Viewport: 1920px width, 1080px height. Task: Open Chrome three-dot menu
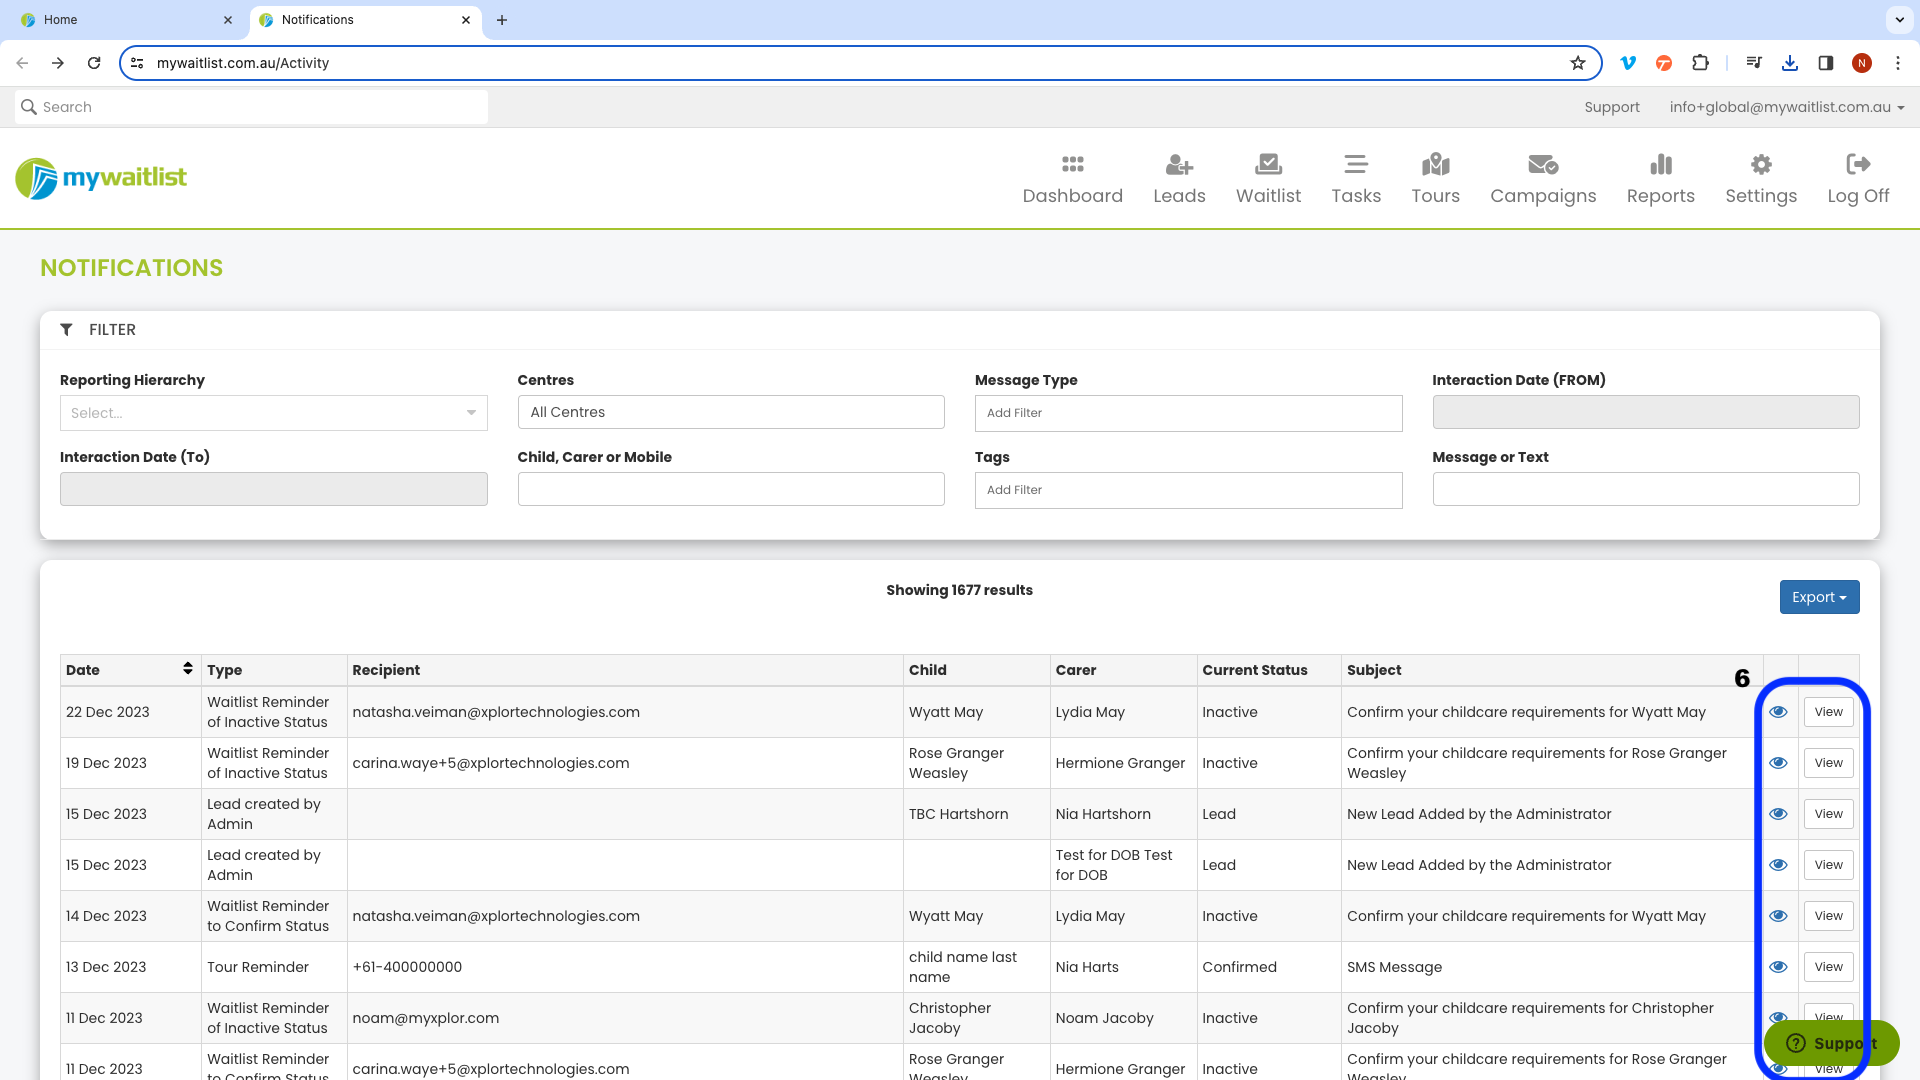click(x=1898, y=63)
